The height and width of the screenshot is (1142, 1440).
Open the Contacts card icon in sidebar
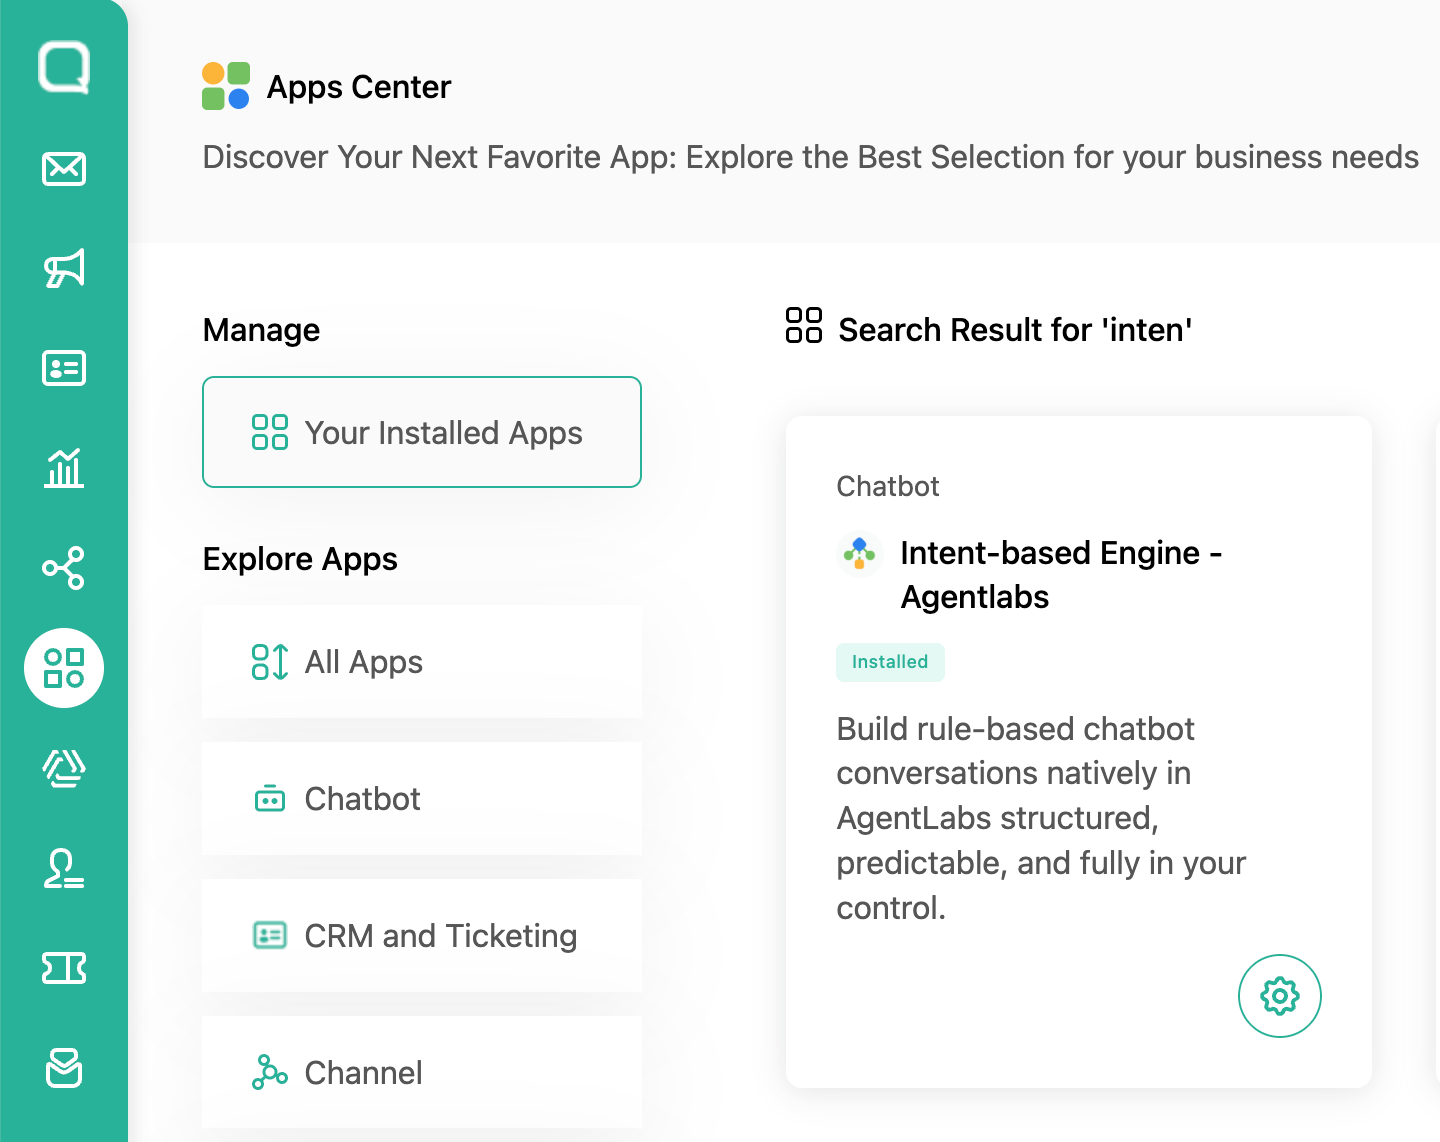tap(64, 368)
